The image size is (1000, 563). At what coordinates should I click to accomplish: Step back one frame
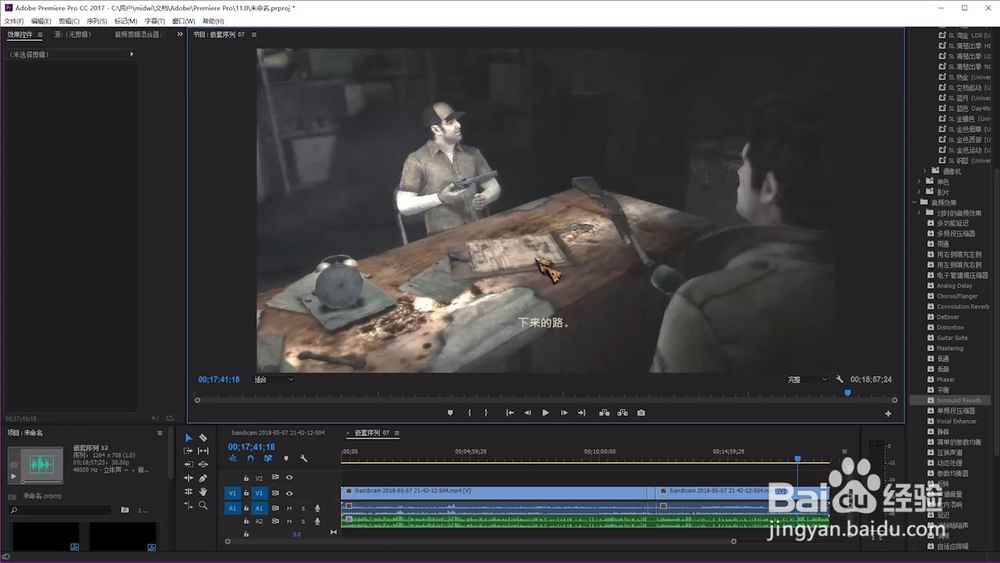[x=527, y=413]
